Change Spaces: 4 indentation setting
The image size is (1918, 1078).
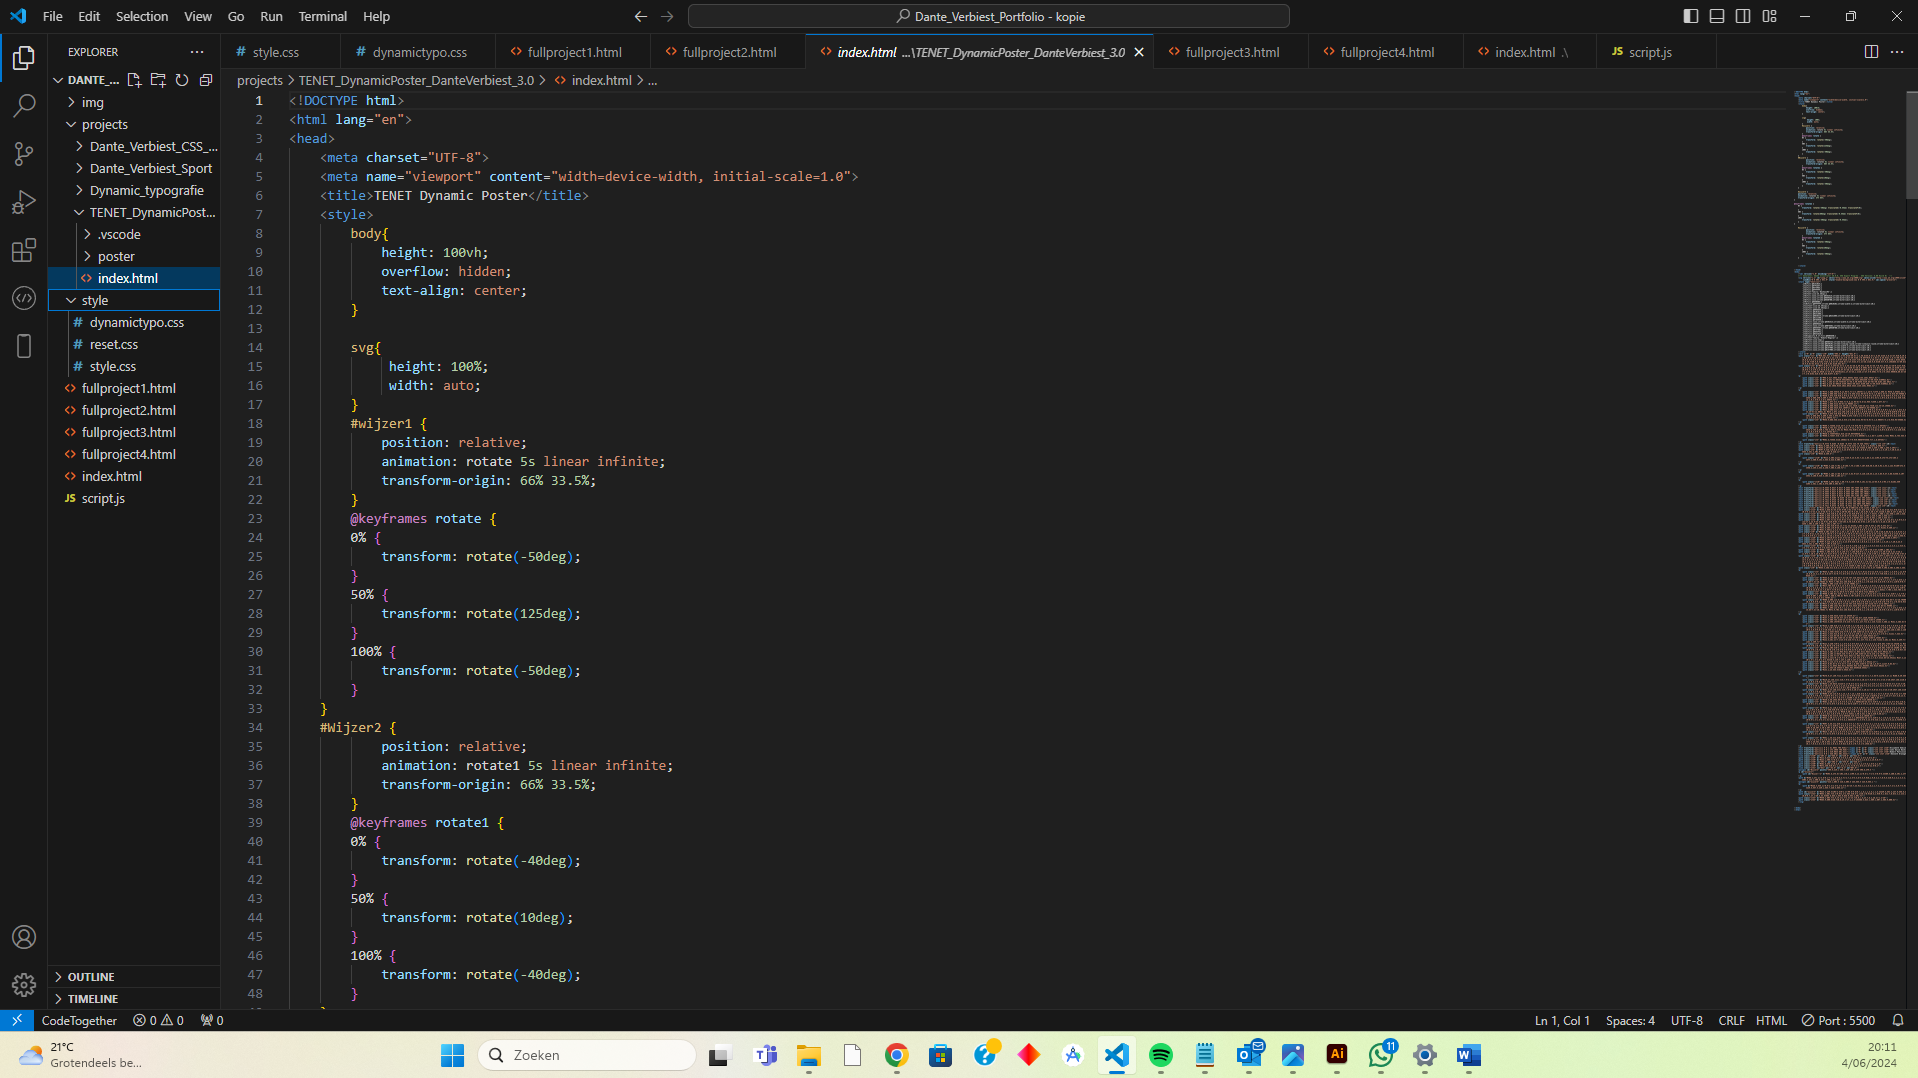coord(1630,1020)
